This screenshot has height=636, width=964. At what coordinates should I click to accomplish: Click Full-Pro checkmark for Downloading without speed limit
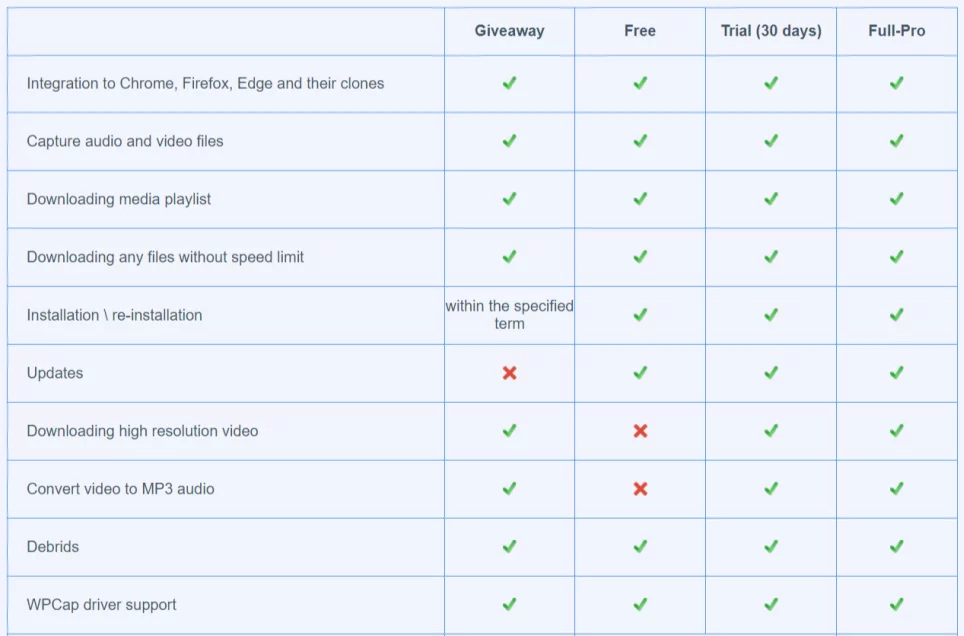[x=896, y=256]
